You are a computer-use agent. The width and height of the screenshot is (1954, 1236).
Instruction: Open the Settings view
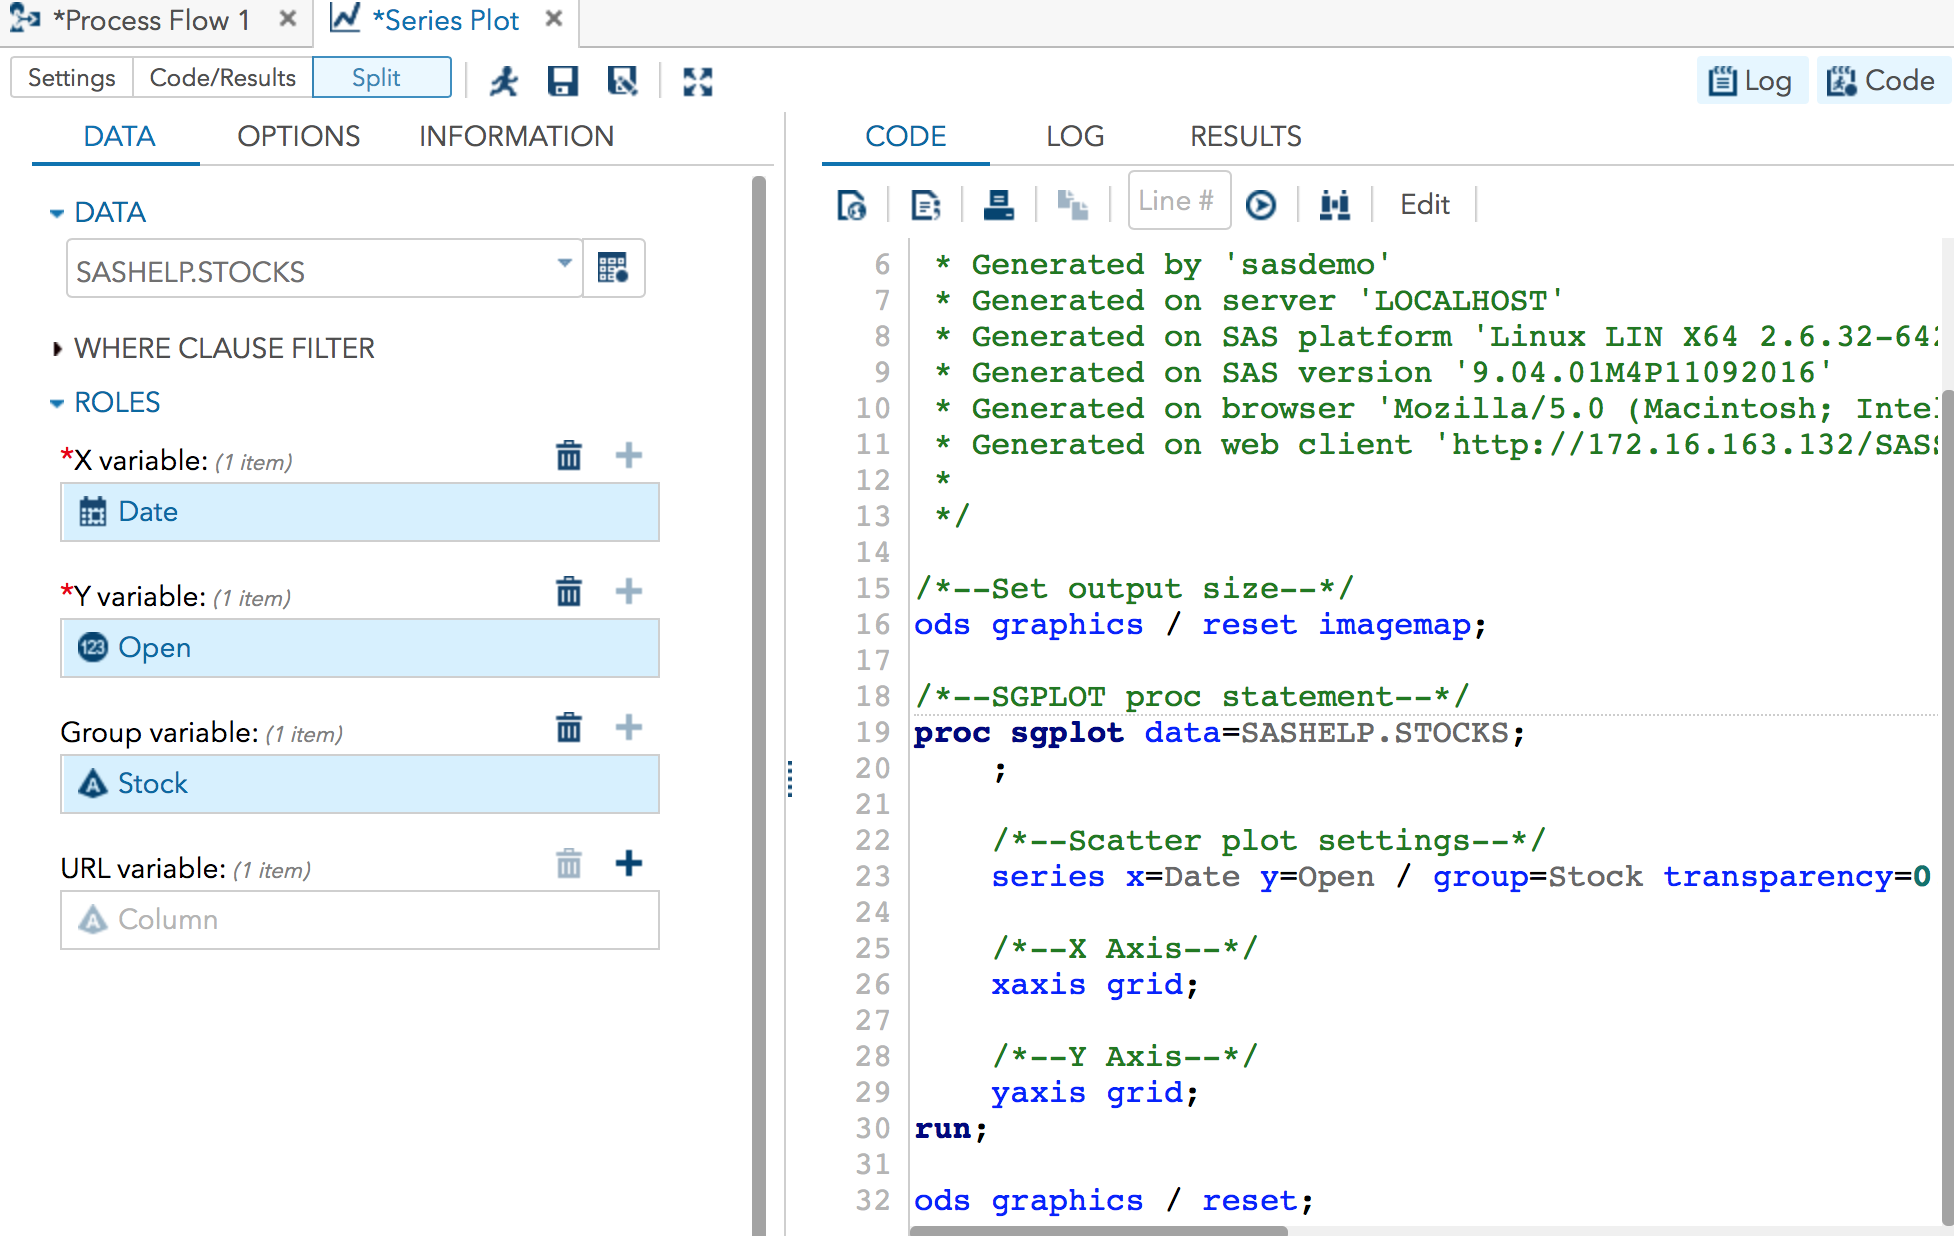71,77
